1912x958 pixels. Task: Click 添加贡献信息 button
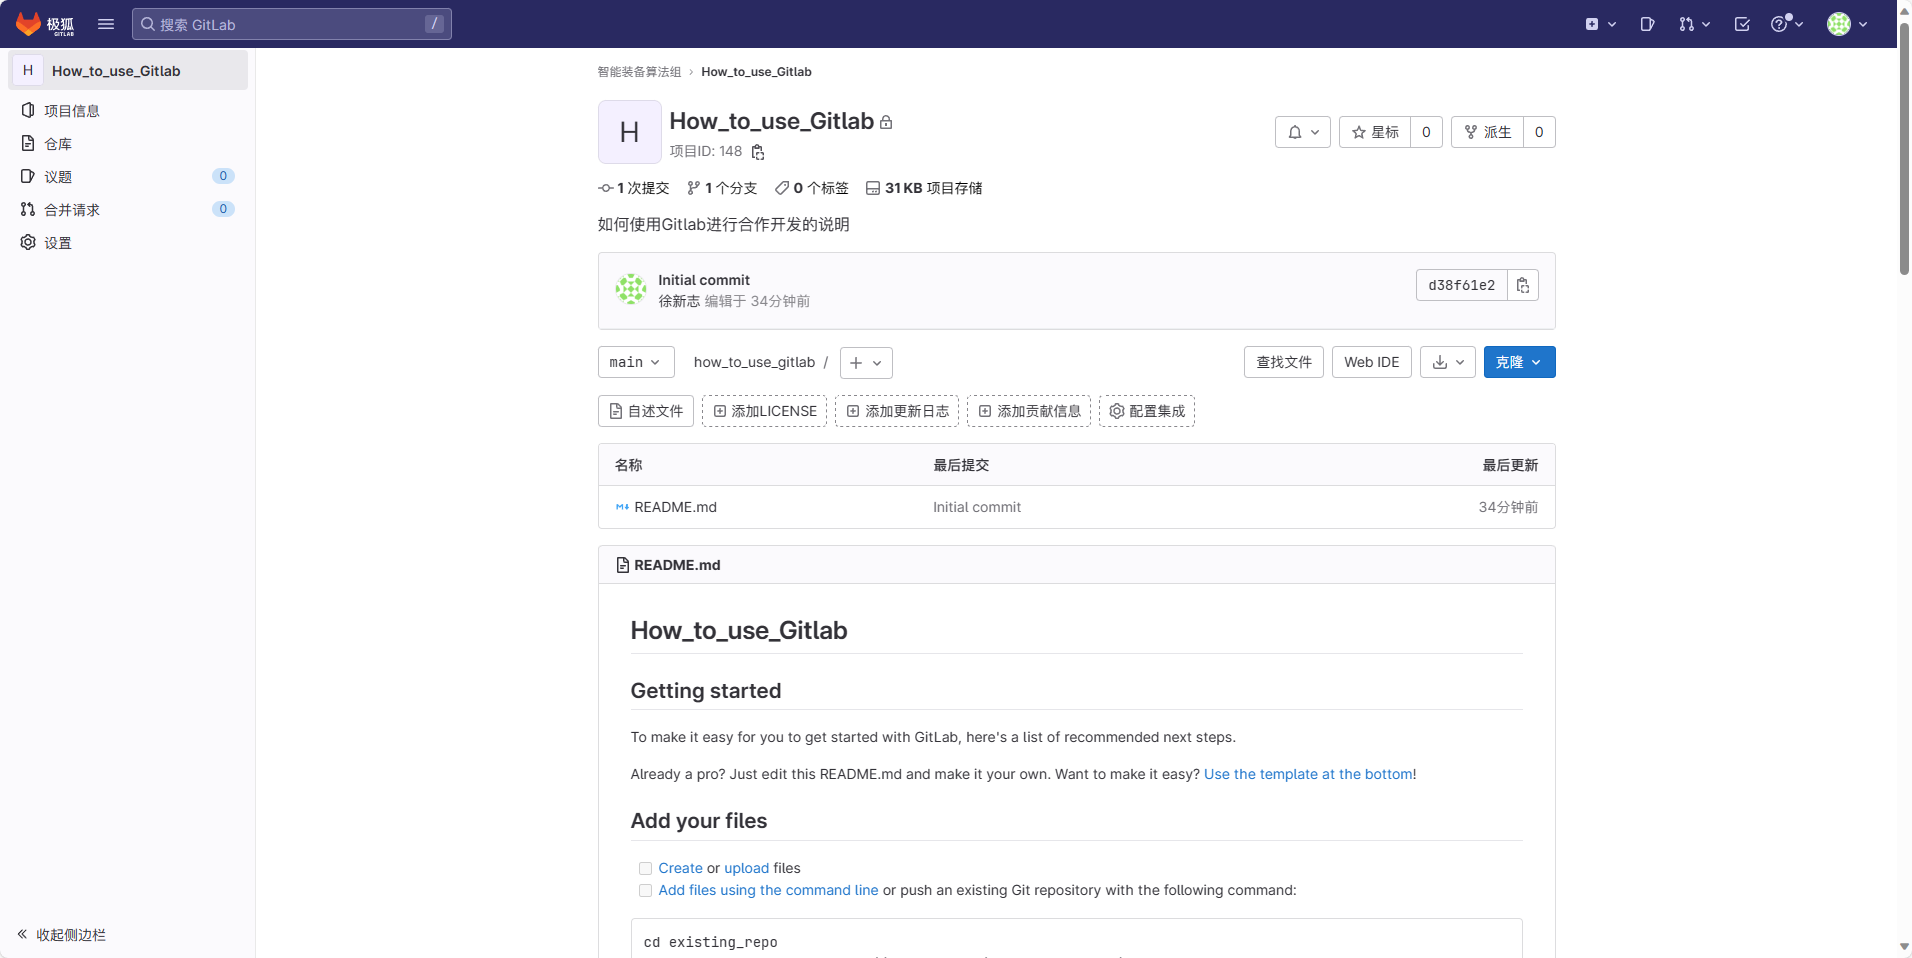[1029, 411]
